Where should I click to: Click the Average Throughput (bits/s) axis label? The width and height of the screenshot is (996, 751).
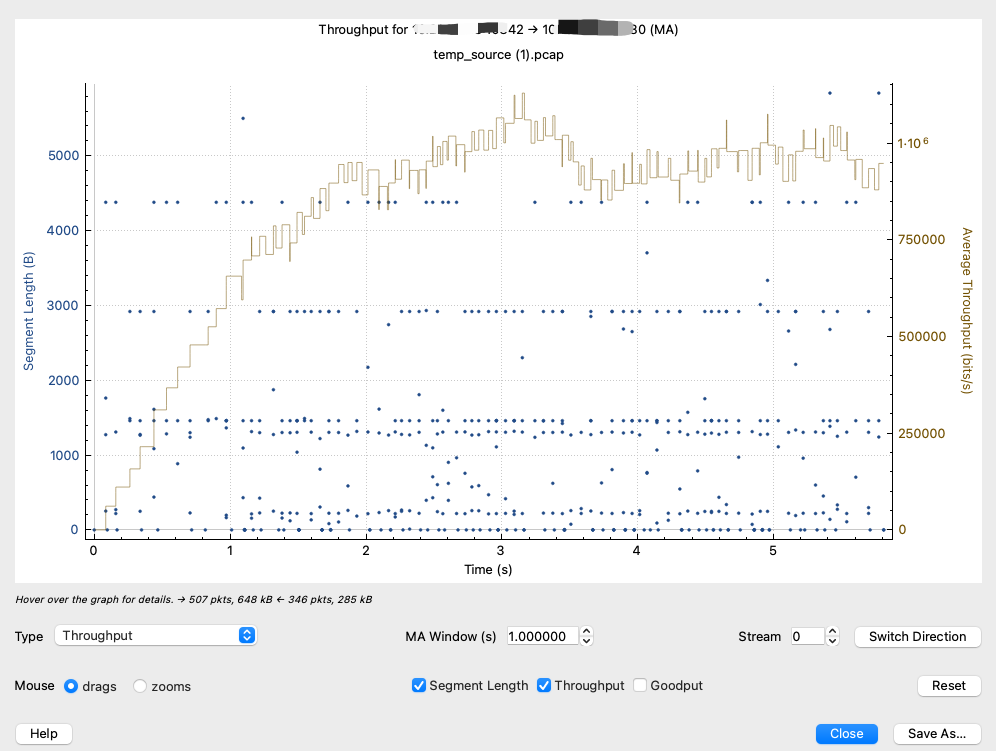(x=967, y=310)
